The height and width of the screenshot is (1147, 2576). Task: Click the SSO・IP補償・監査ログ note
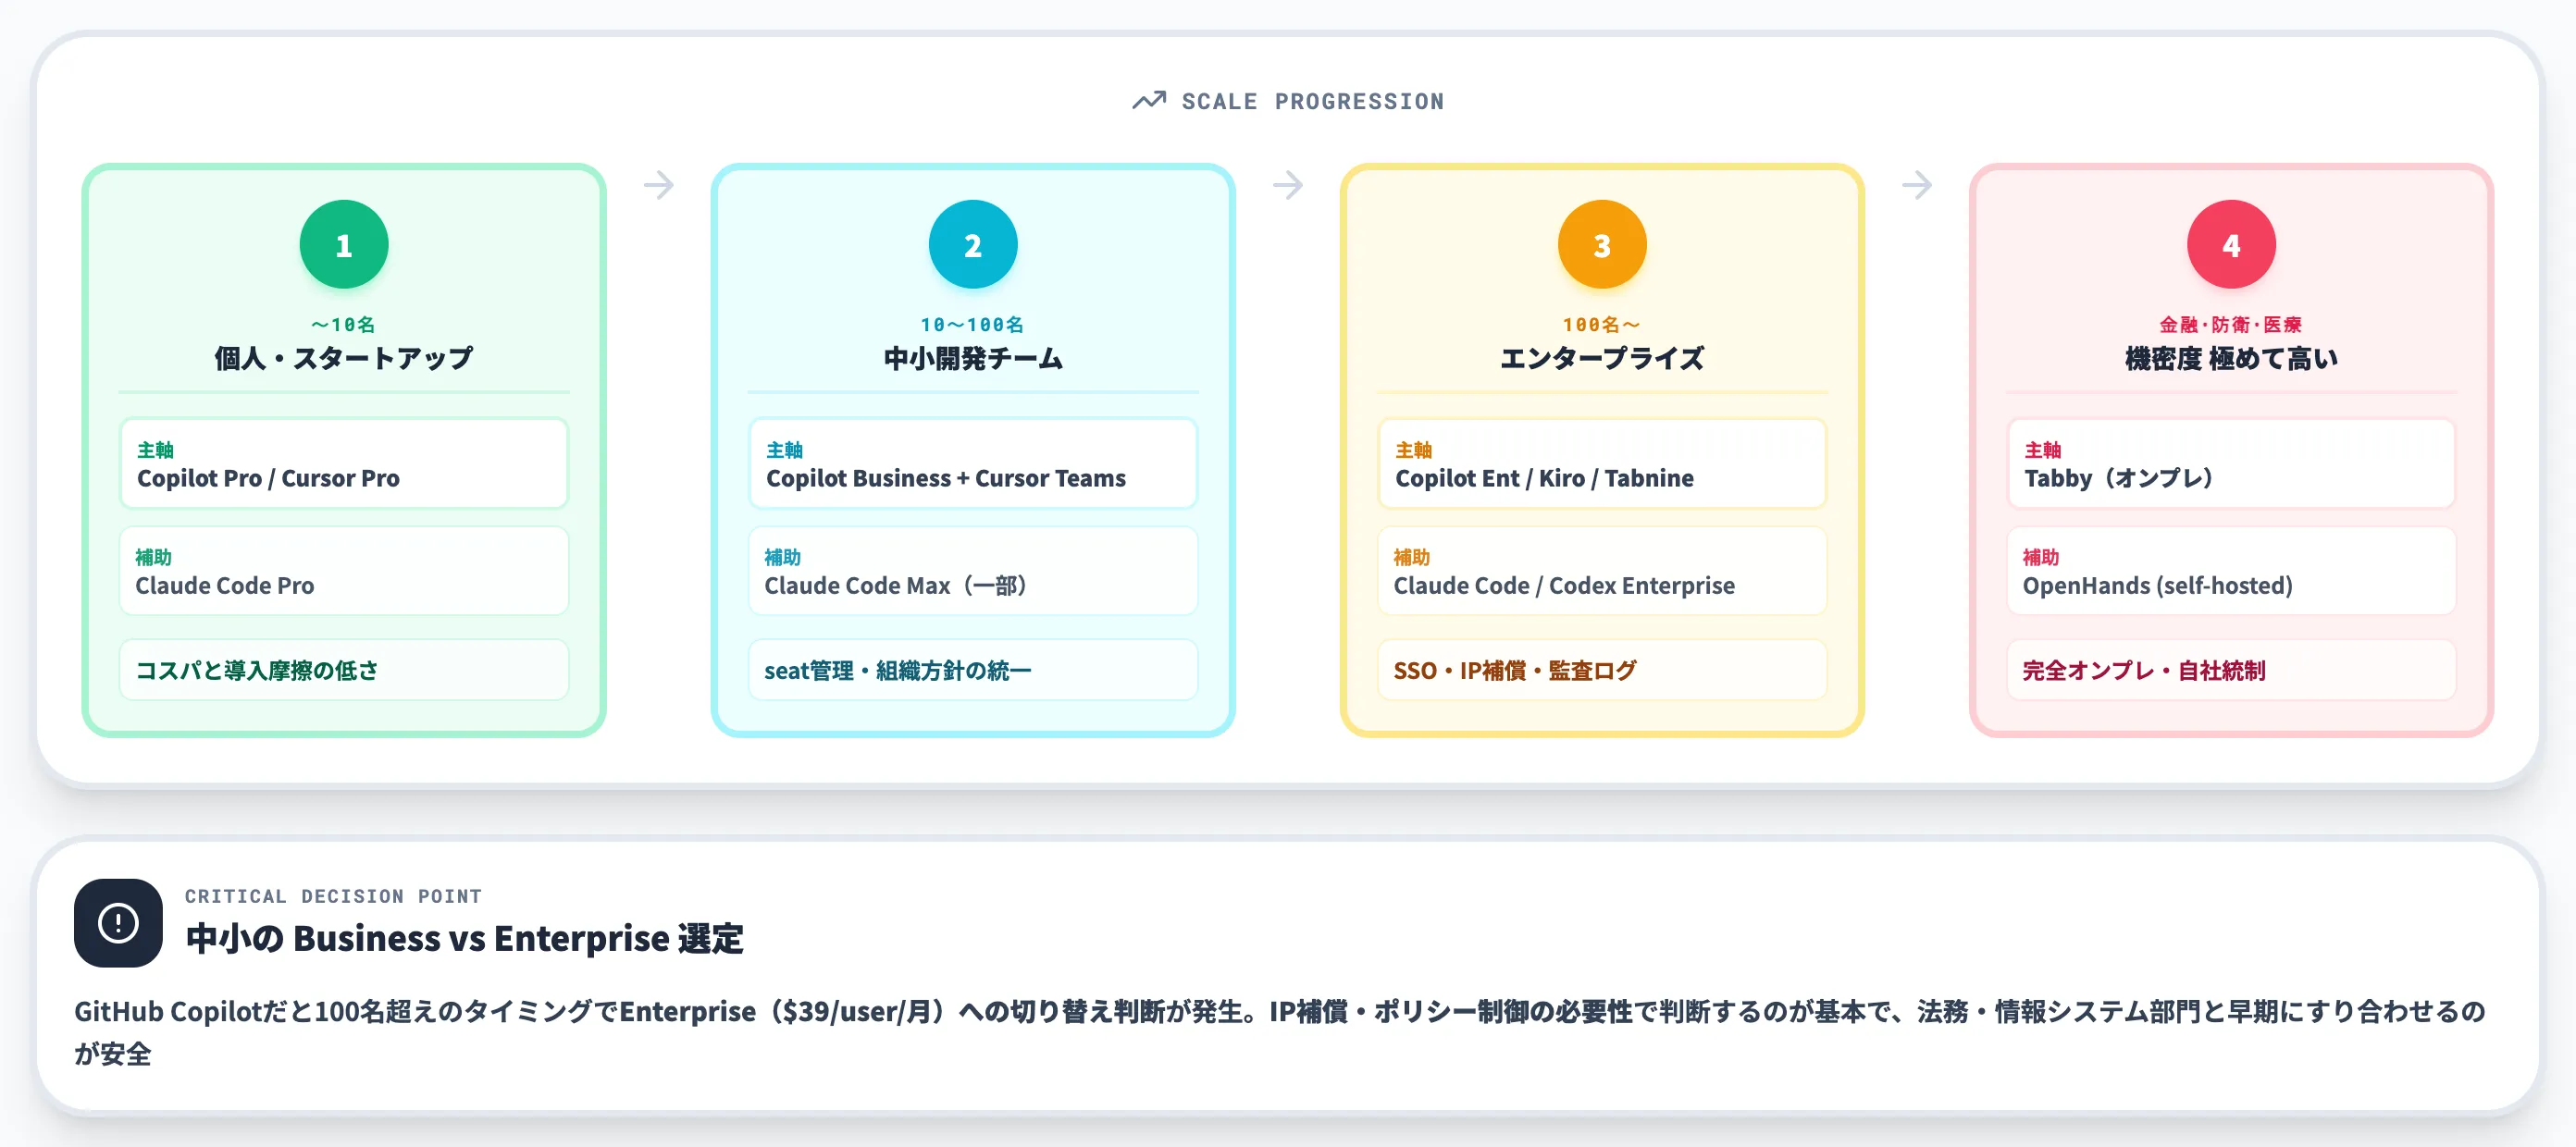(x=1602, y=670)
